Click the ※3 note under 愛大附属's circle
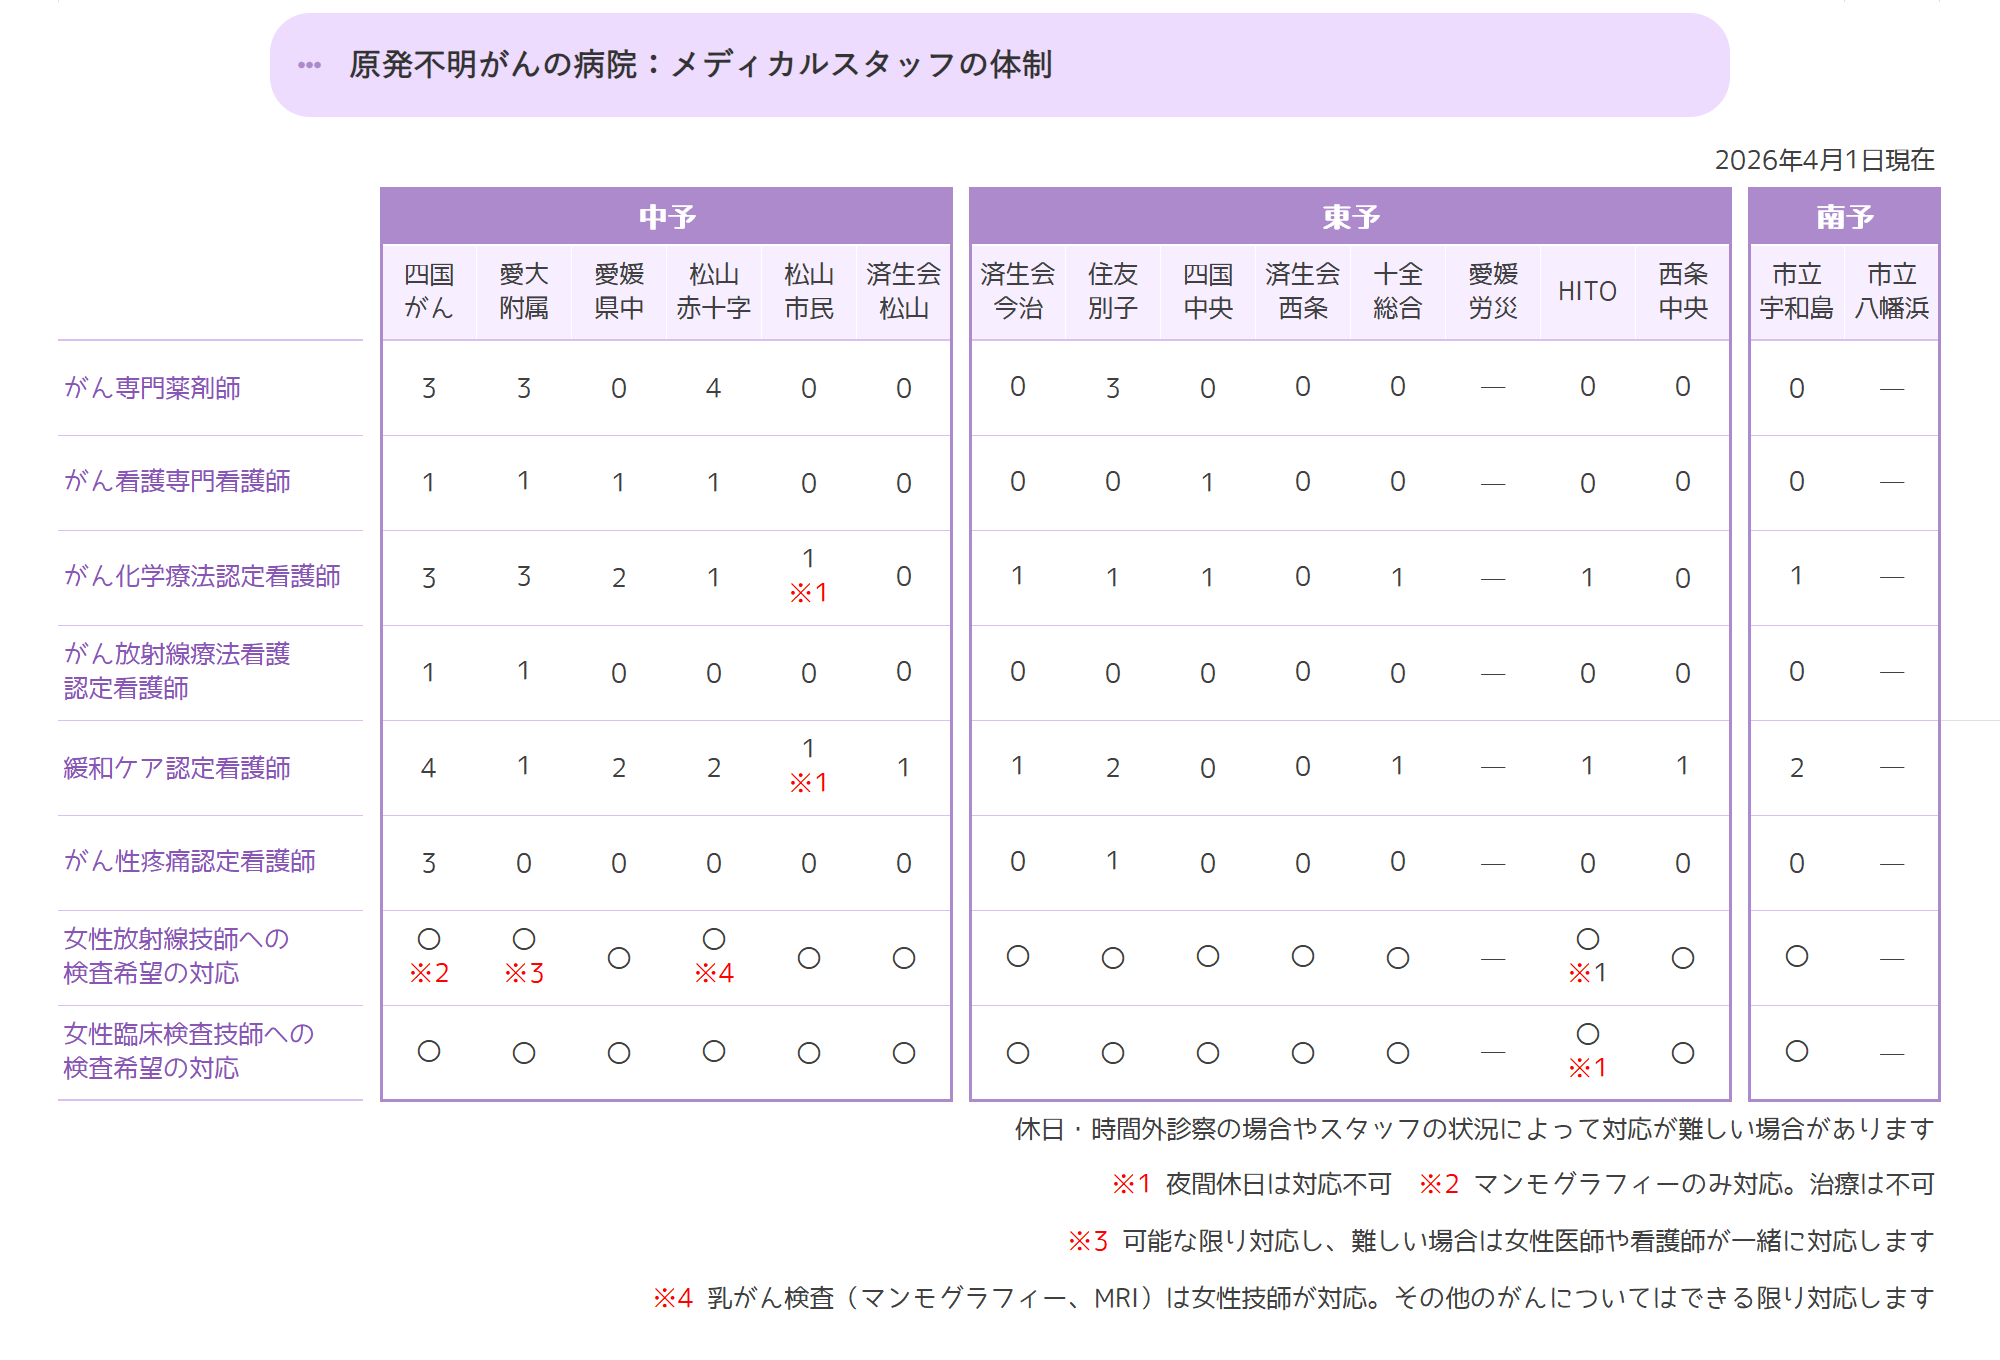 point(524,973)
